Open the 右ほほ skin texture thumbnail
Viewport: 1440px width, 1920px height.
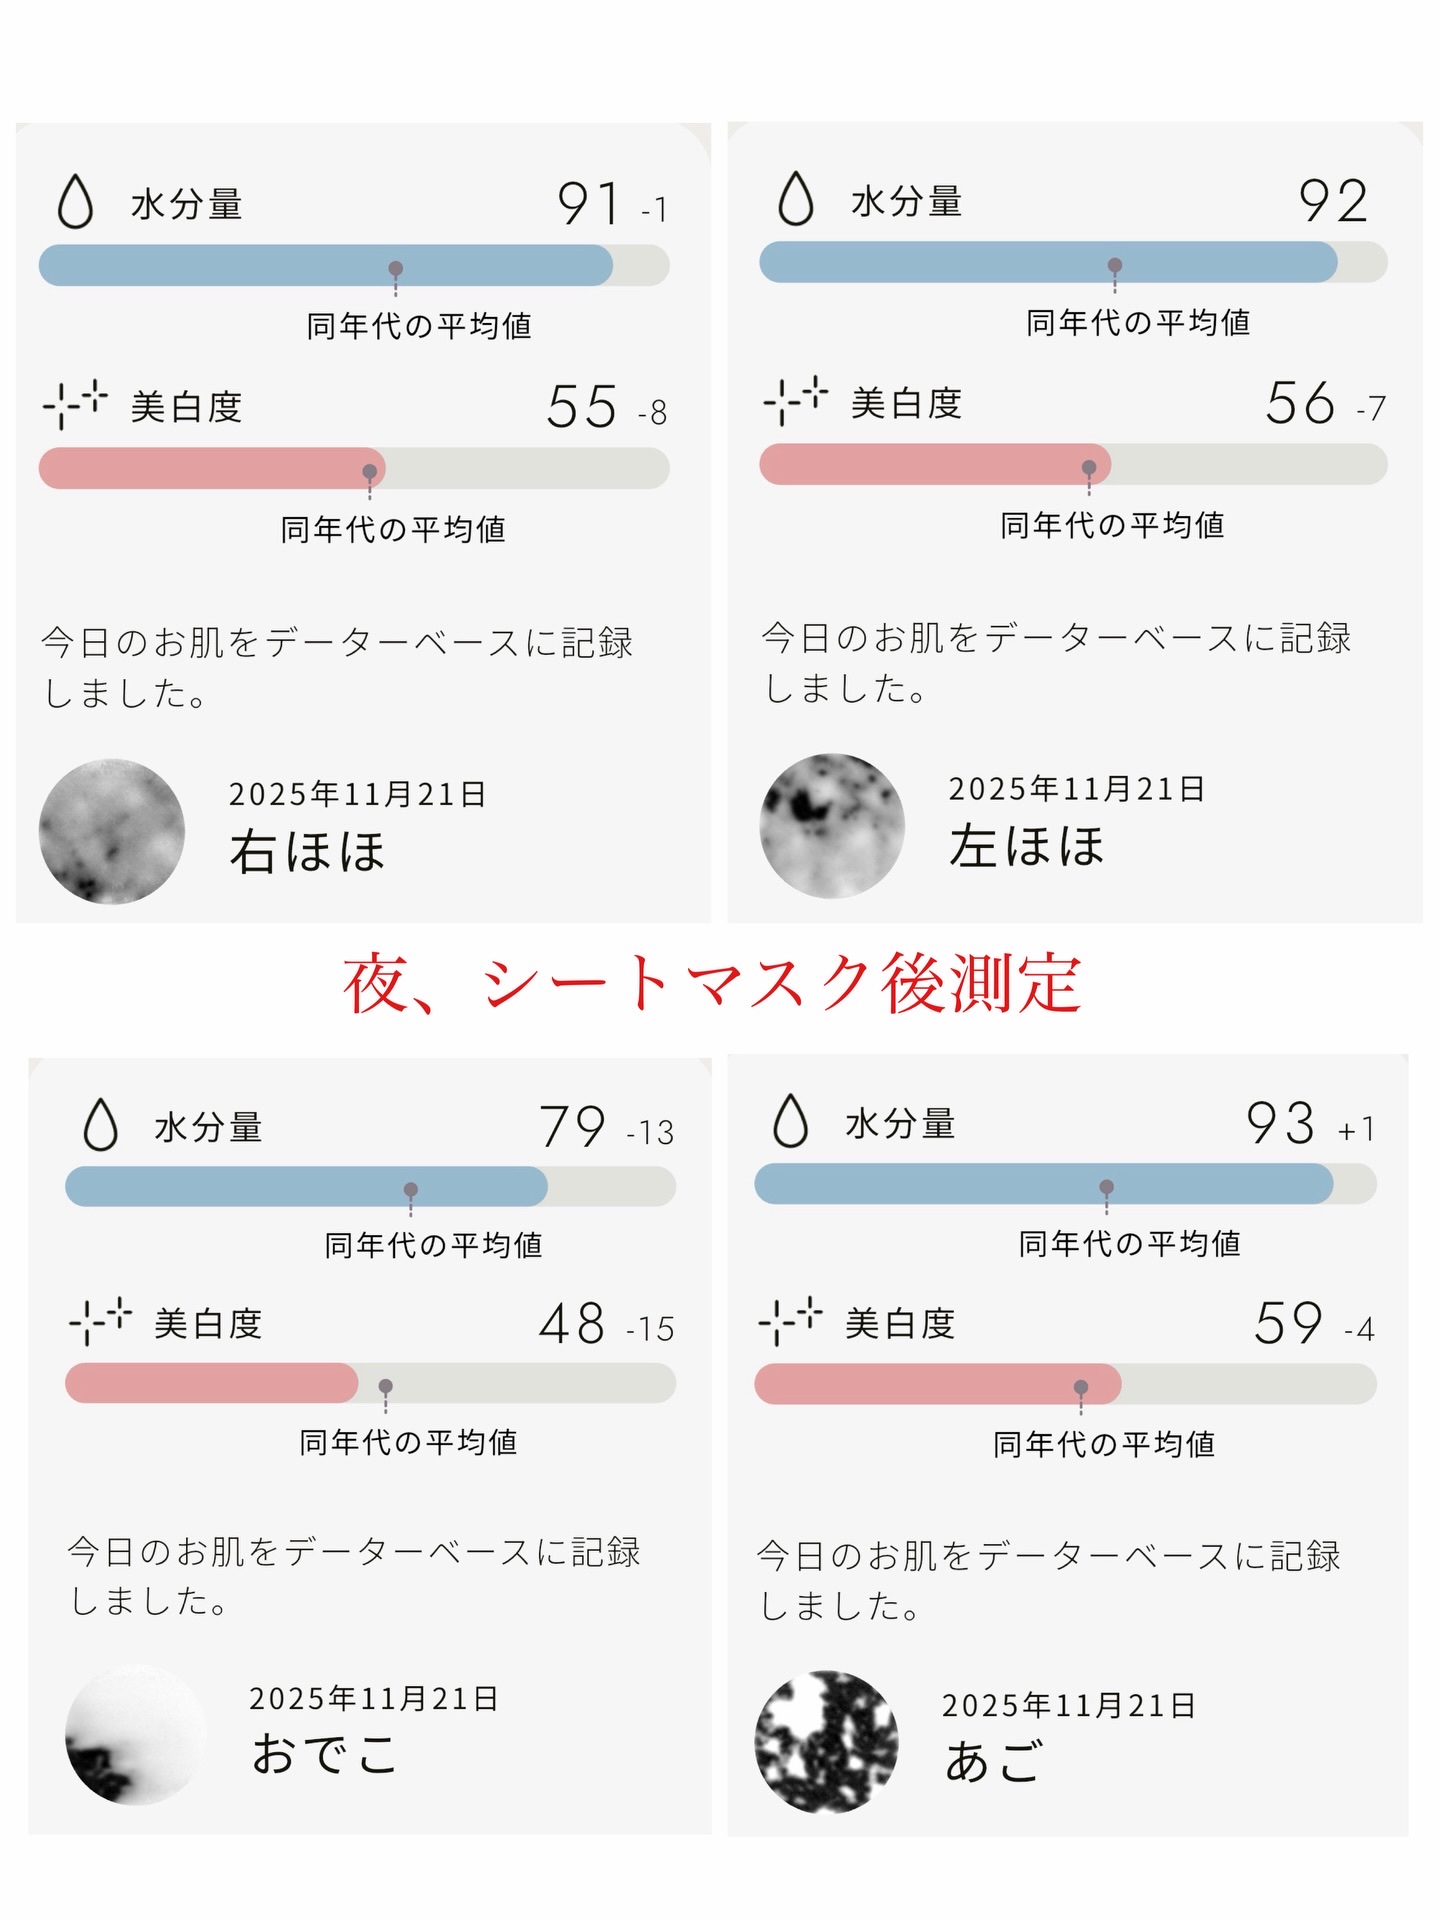[112, 831]
